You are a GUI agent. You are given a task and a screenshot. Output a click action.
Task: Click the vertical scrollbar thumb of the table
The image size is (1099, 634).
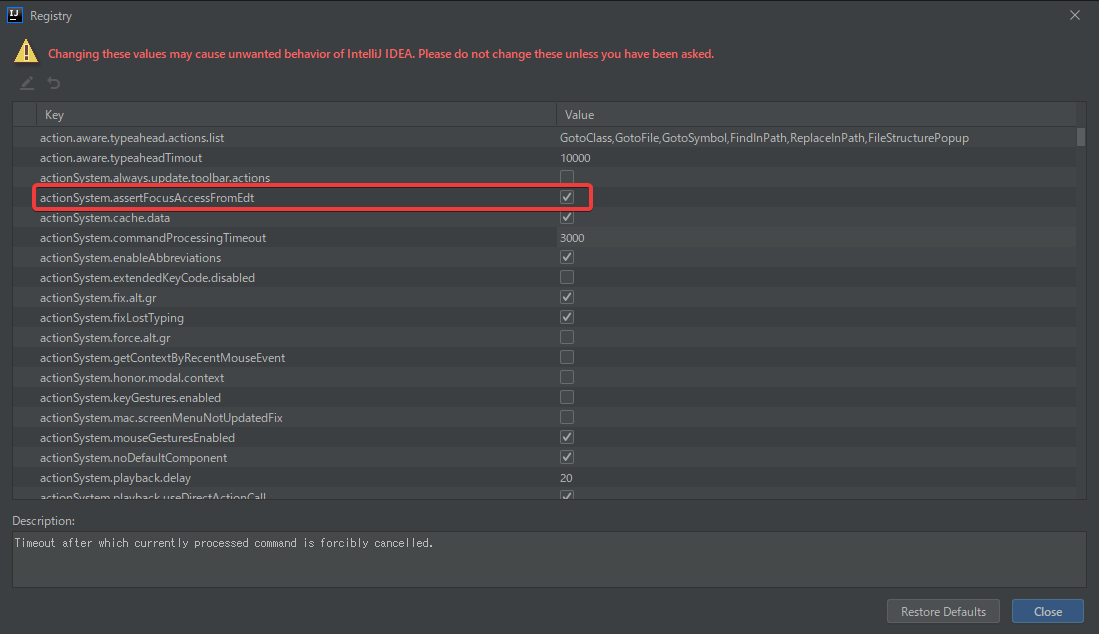click(x=1081, y=137)
